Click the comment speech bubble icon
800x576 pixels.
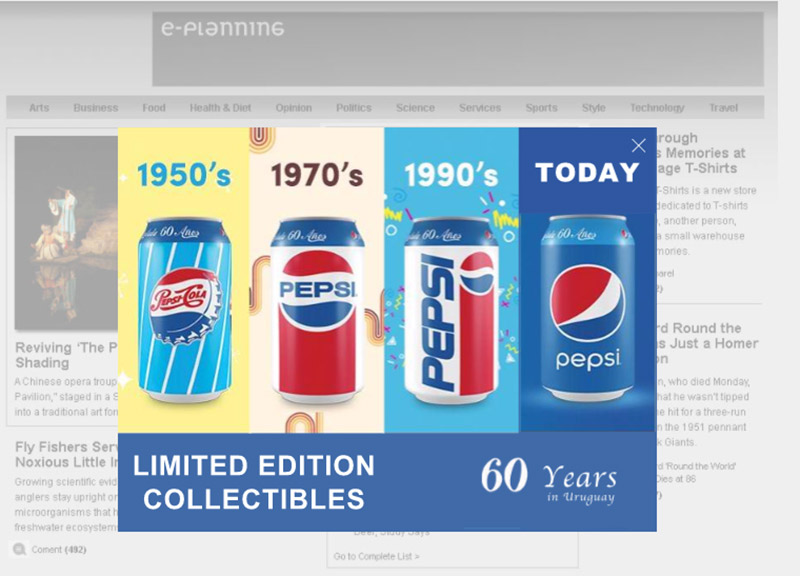tap(19, 549)
